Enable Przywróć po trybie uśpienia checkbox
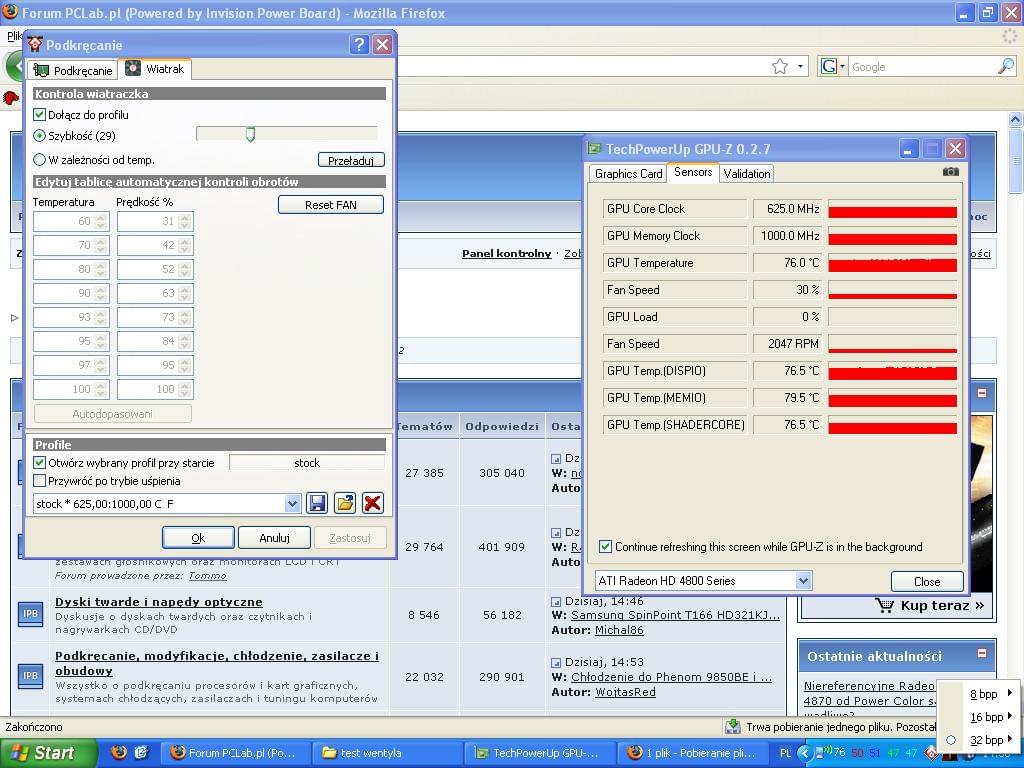This screenshot has height=768, width=1024. [x=40, y=481]
